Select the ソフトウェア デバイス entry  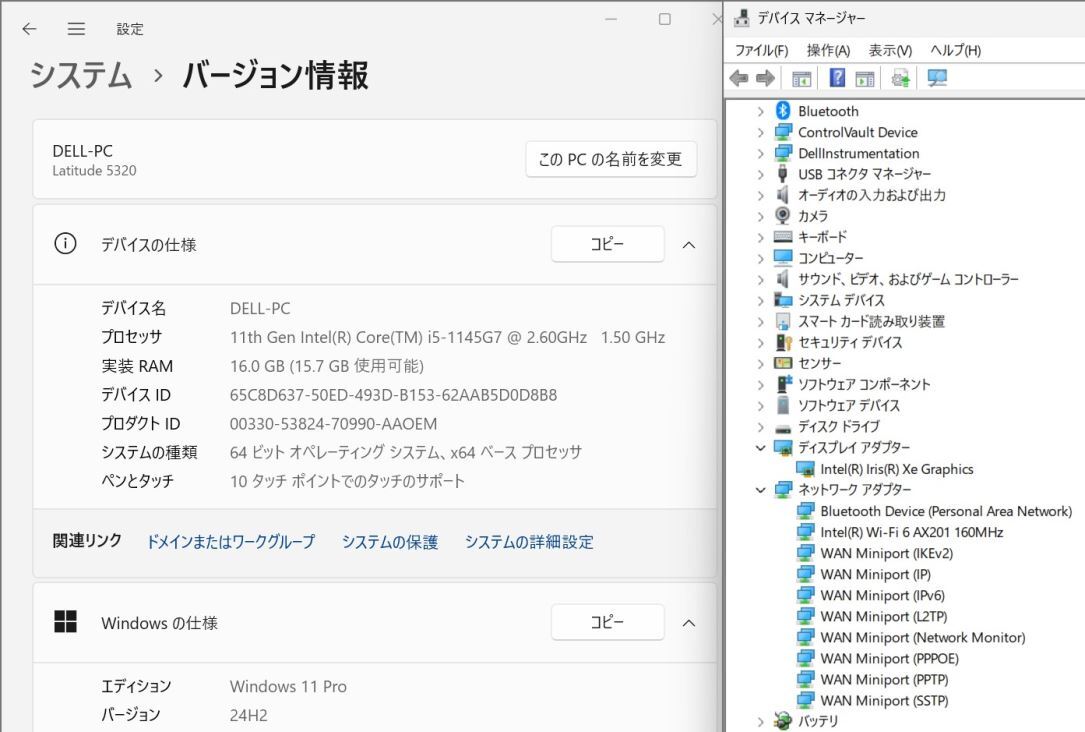point(848,405)
